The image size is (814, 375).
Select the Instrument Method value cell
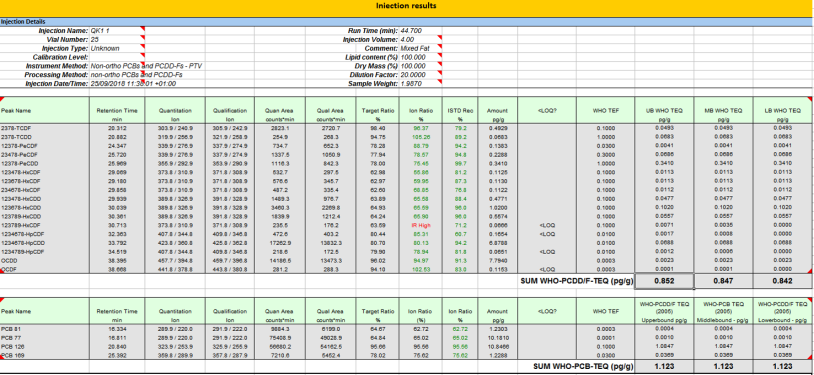pos(146,66)
